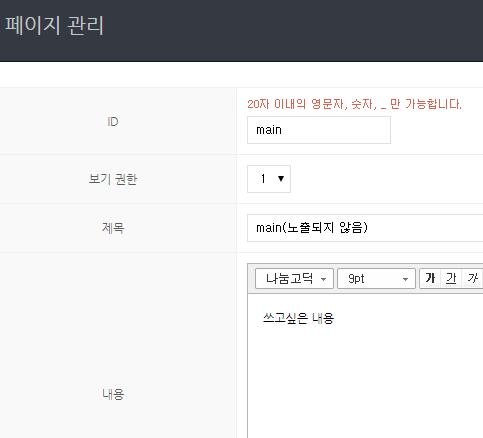Click the 제목 title input field

click(x=365, y=228)
